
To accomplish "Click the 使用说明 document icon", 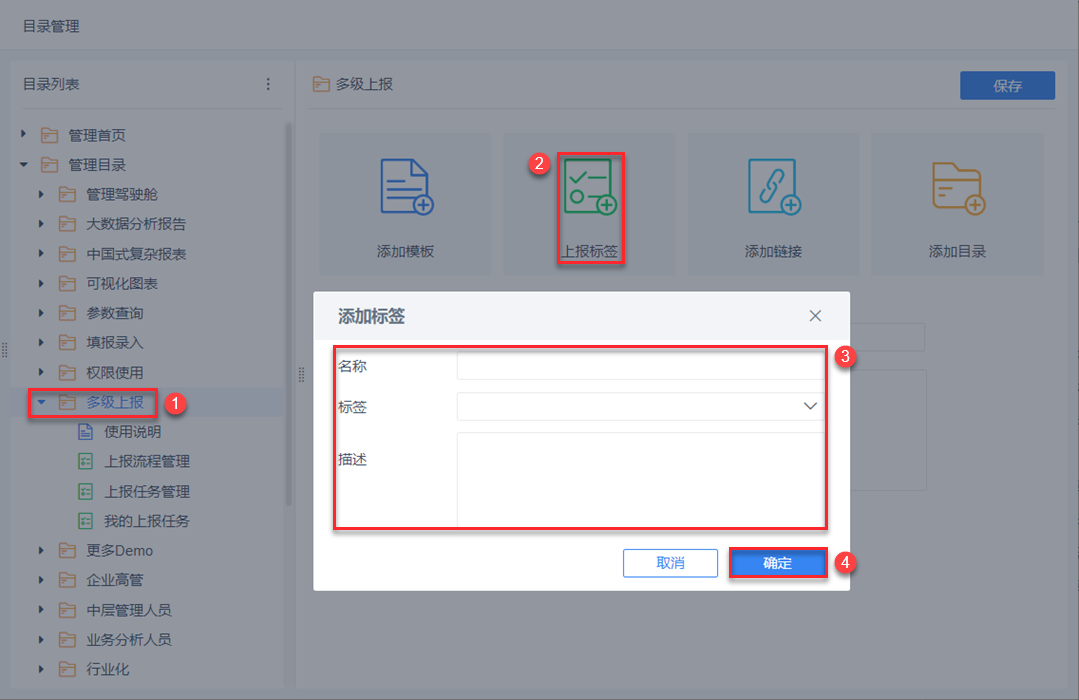I will coord(85,432).
